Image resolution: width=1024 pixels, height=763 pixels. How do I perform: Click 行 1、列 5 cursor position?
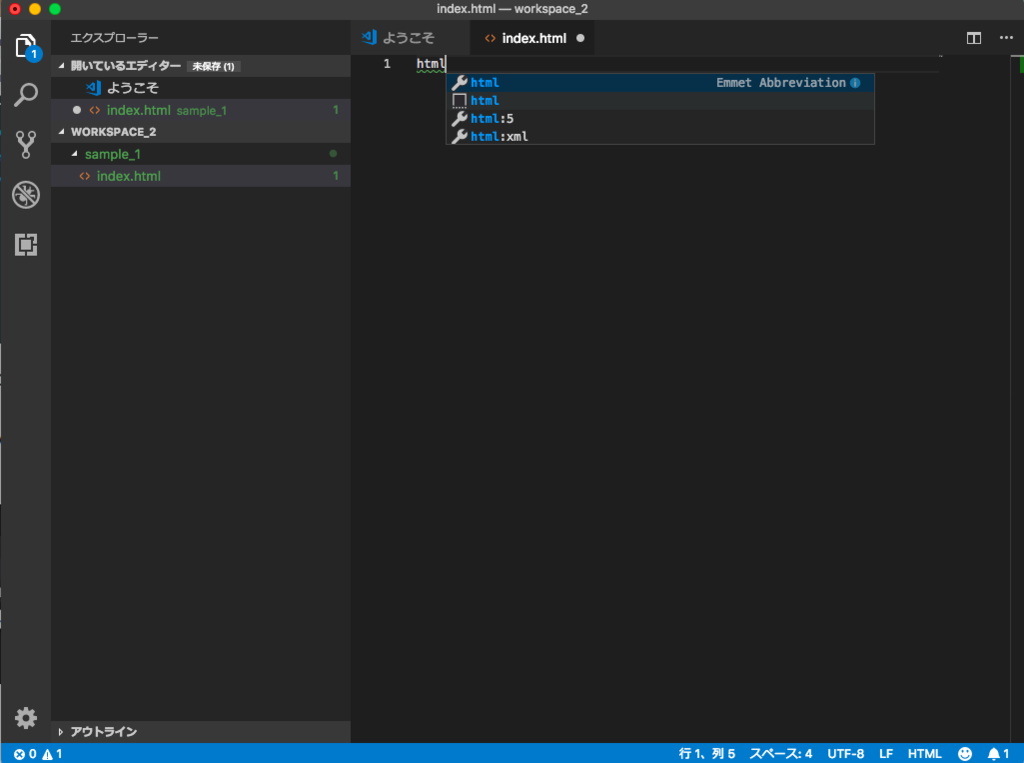707,754
